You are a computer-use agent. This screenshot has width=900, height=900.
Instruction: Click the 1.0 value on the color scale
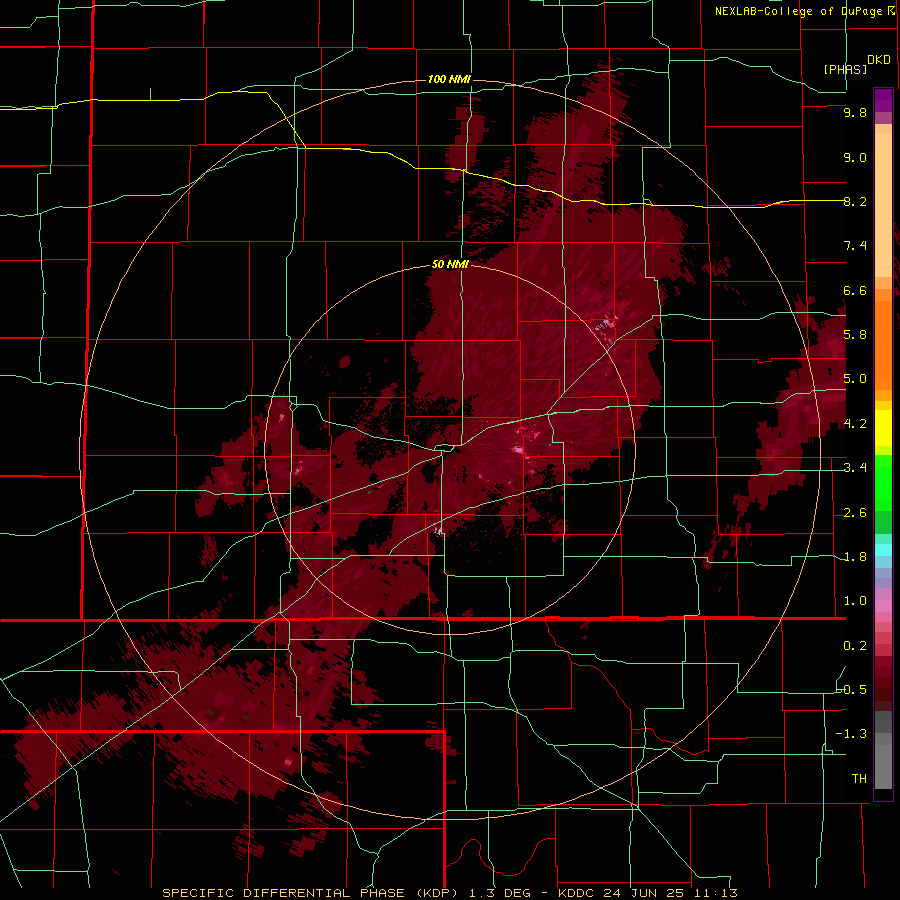click(855, 601)
